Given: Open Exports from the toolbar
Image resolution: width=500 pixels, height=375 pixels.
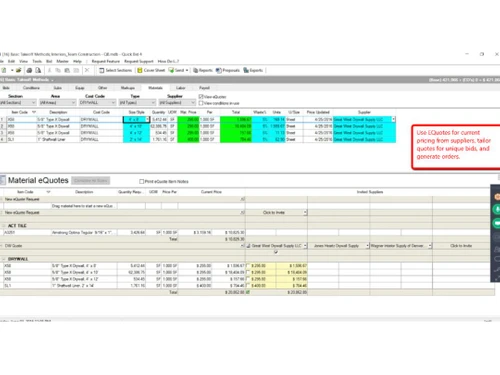Looking at the screenshot, I should pyautogui.click(x=253, y=70).
